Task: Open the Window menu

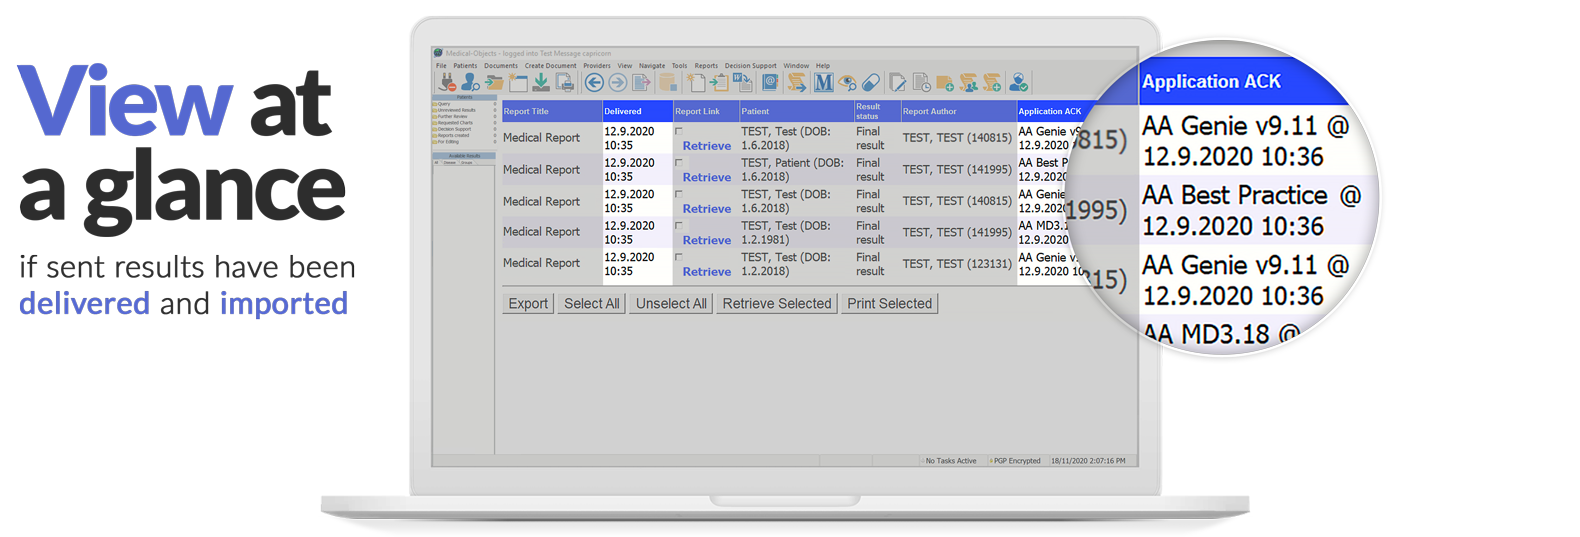Action: click(796, 65)
